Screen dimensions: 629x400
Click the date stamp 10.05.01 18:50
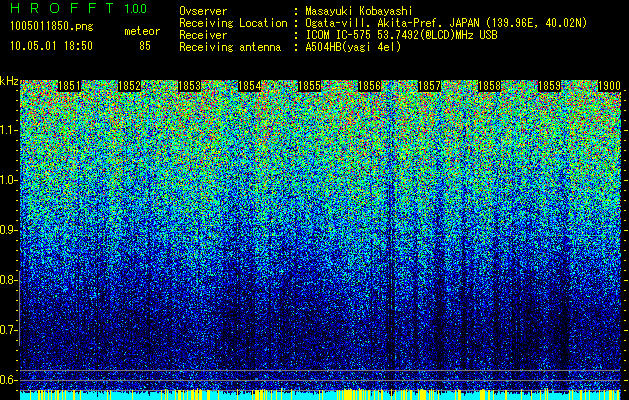(x=52, y=46)
